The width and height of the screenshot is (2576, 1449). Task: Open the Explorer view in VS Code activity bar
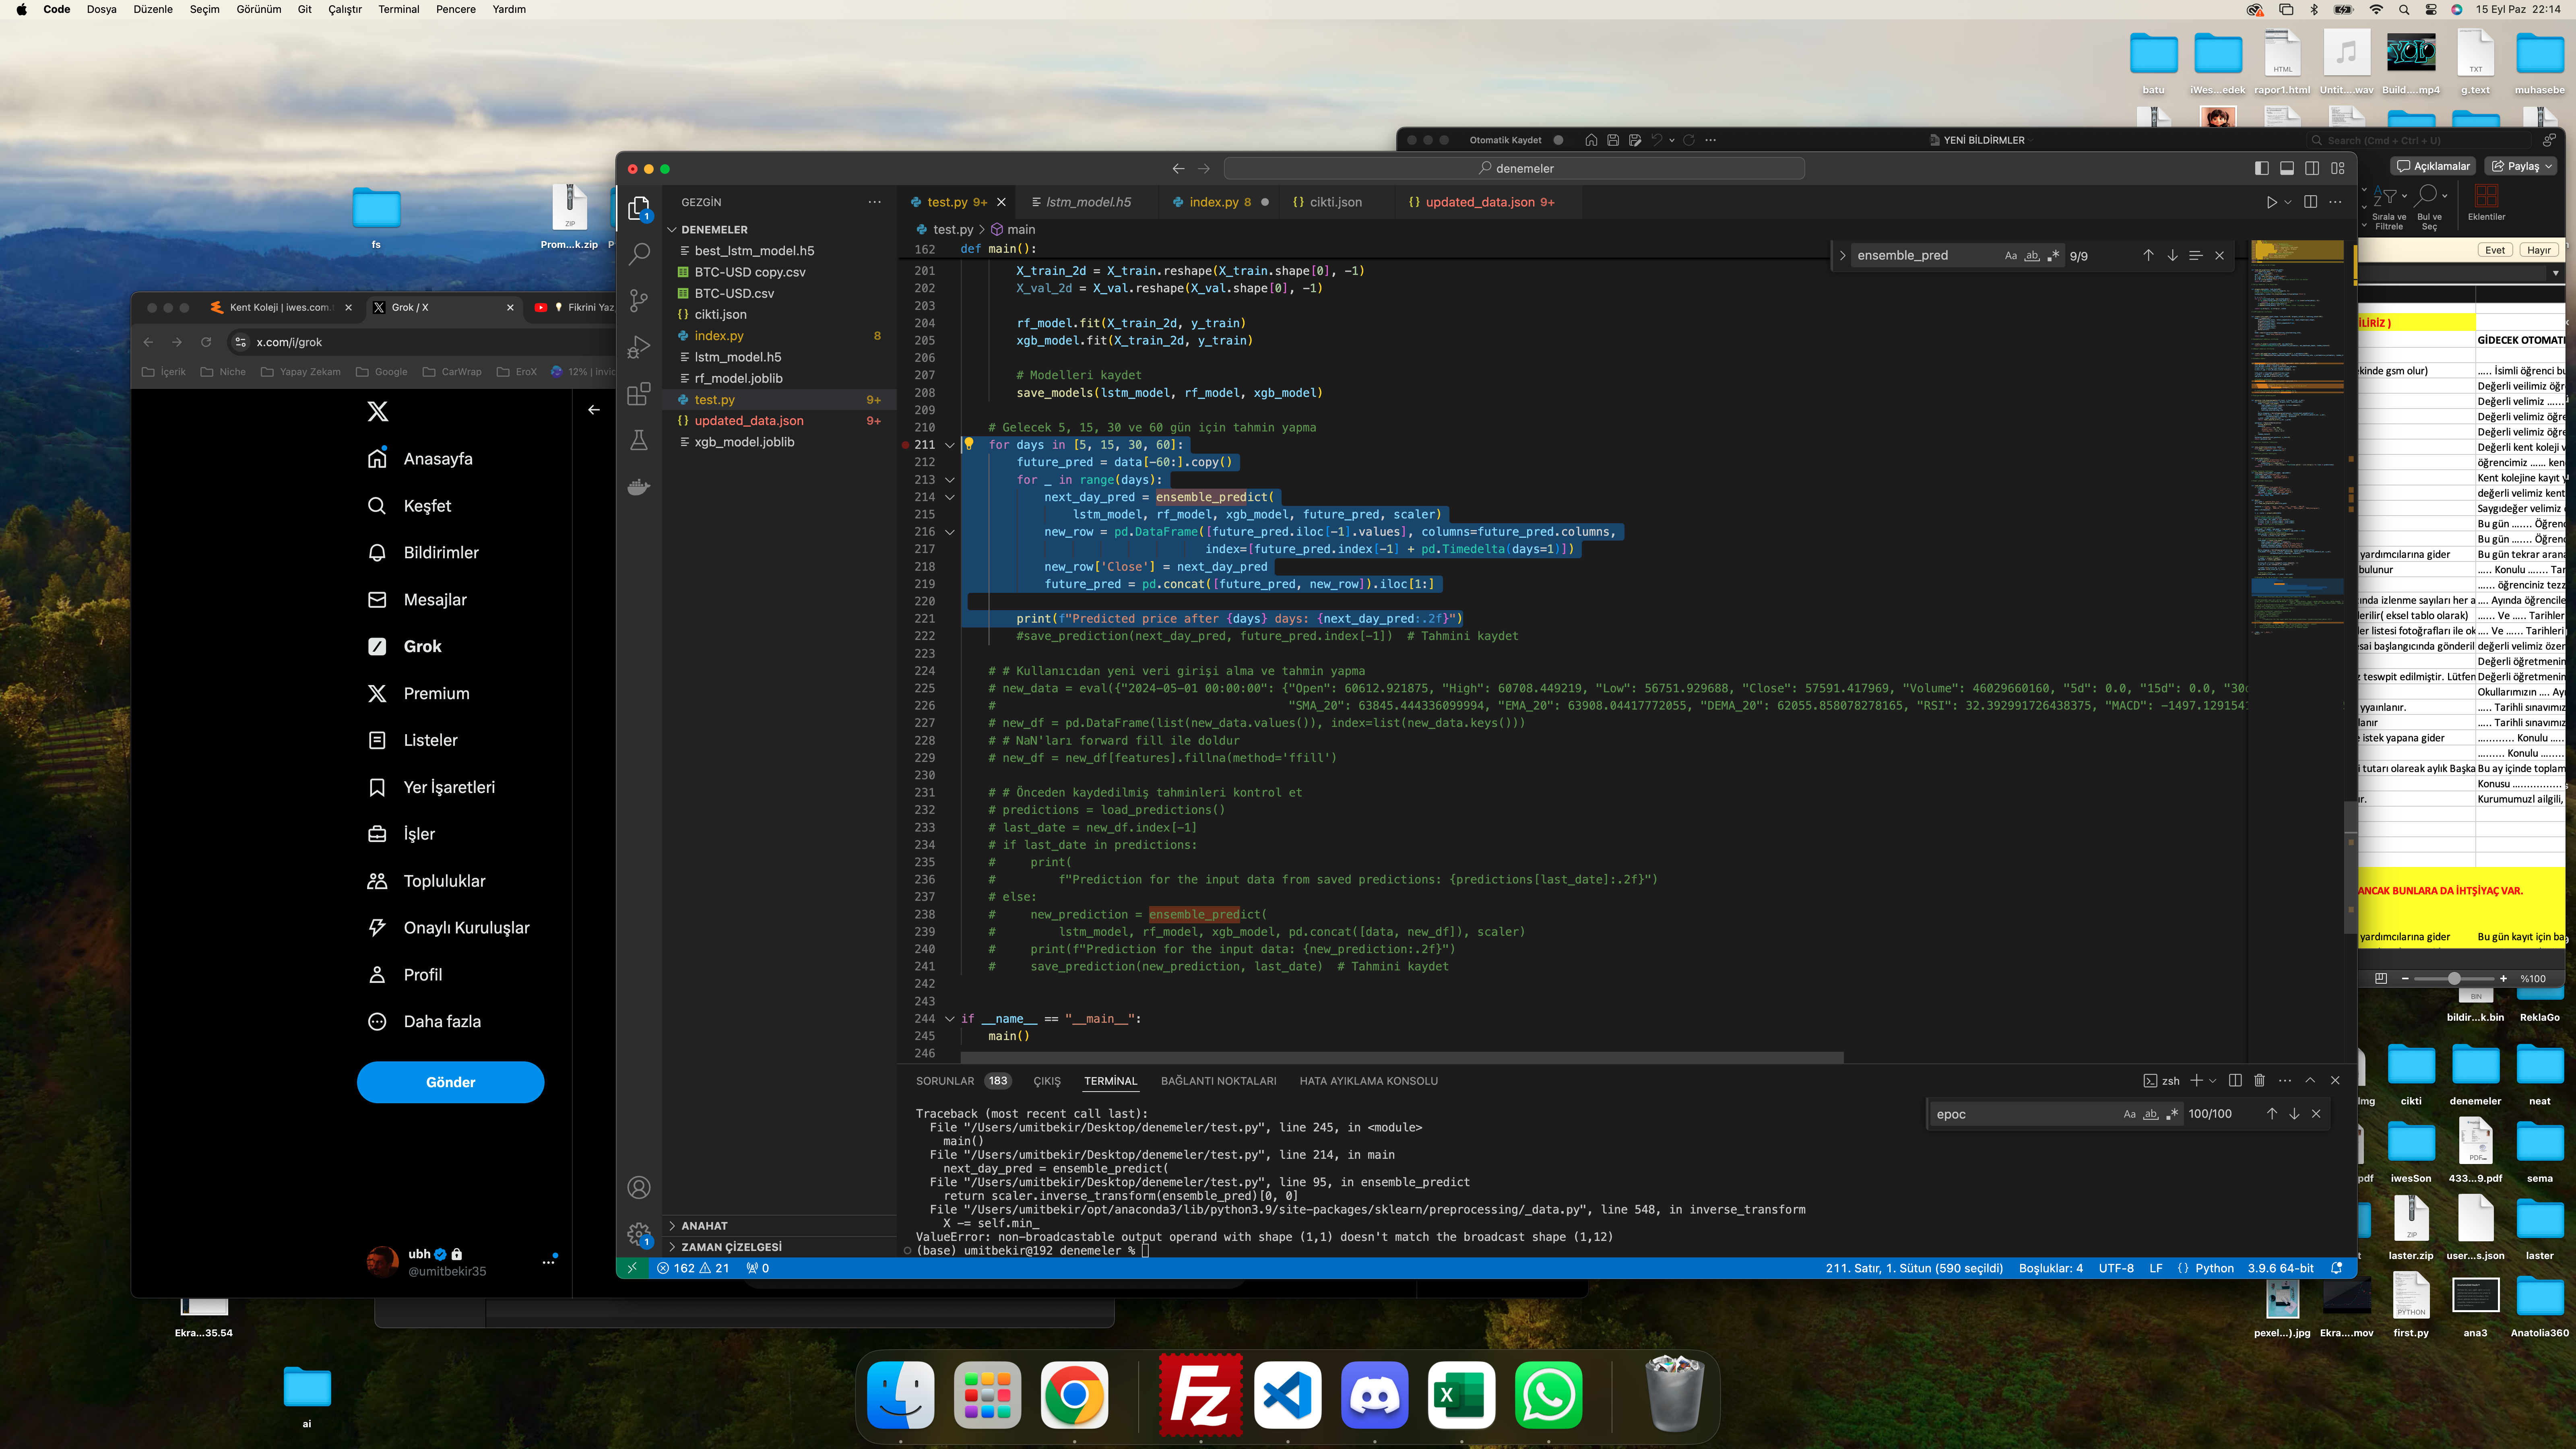point(639,208)
